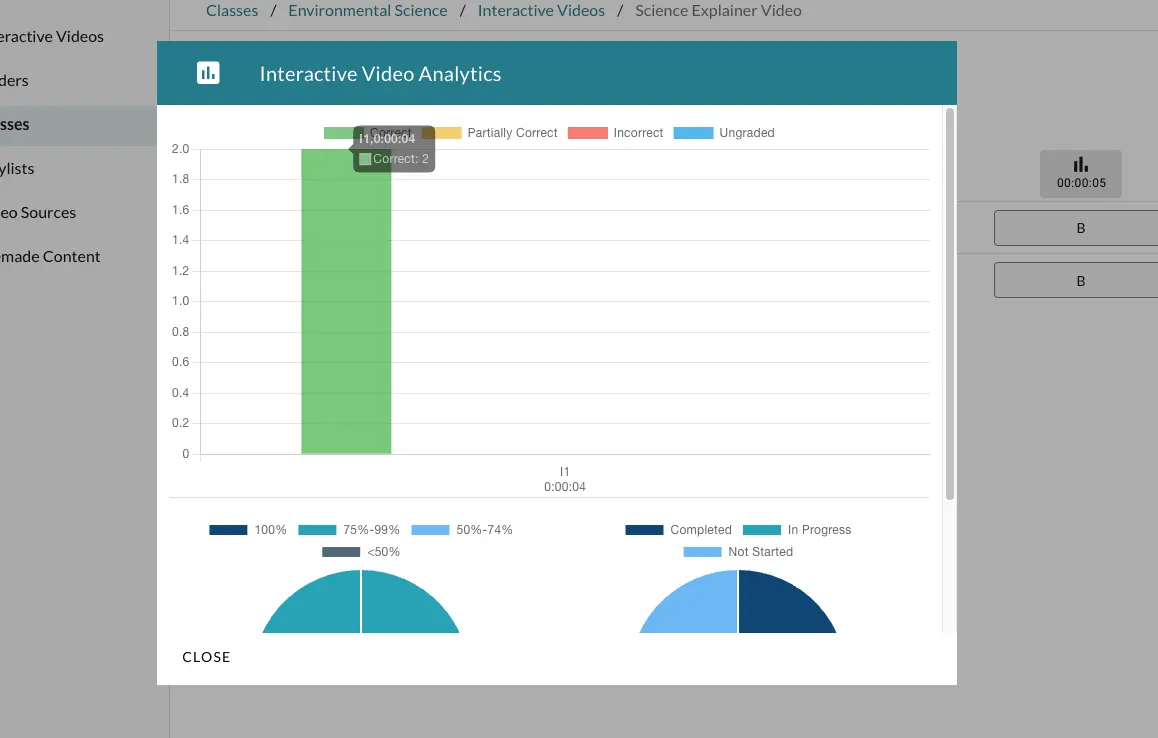Image resolution: width=1158 pixels, height=738 pixels.
Task: Toggle the In Progress legend item
Action: tap(797, 530)
